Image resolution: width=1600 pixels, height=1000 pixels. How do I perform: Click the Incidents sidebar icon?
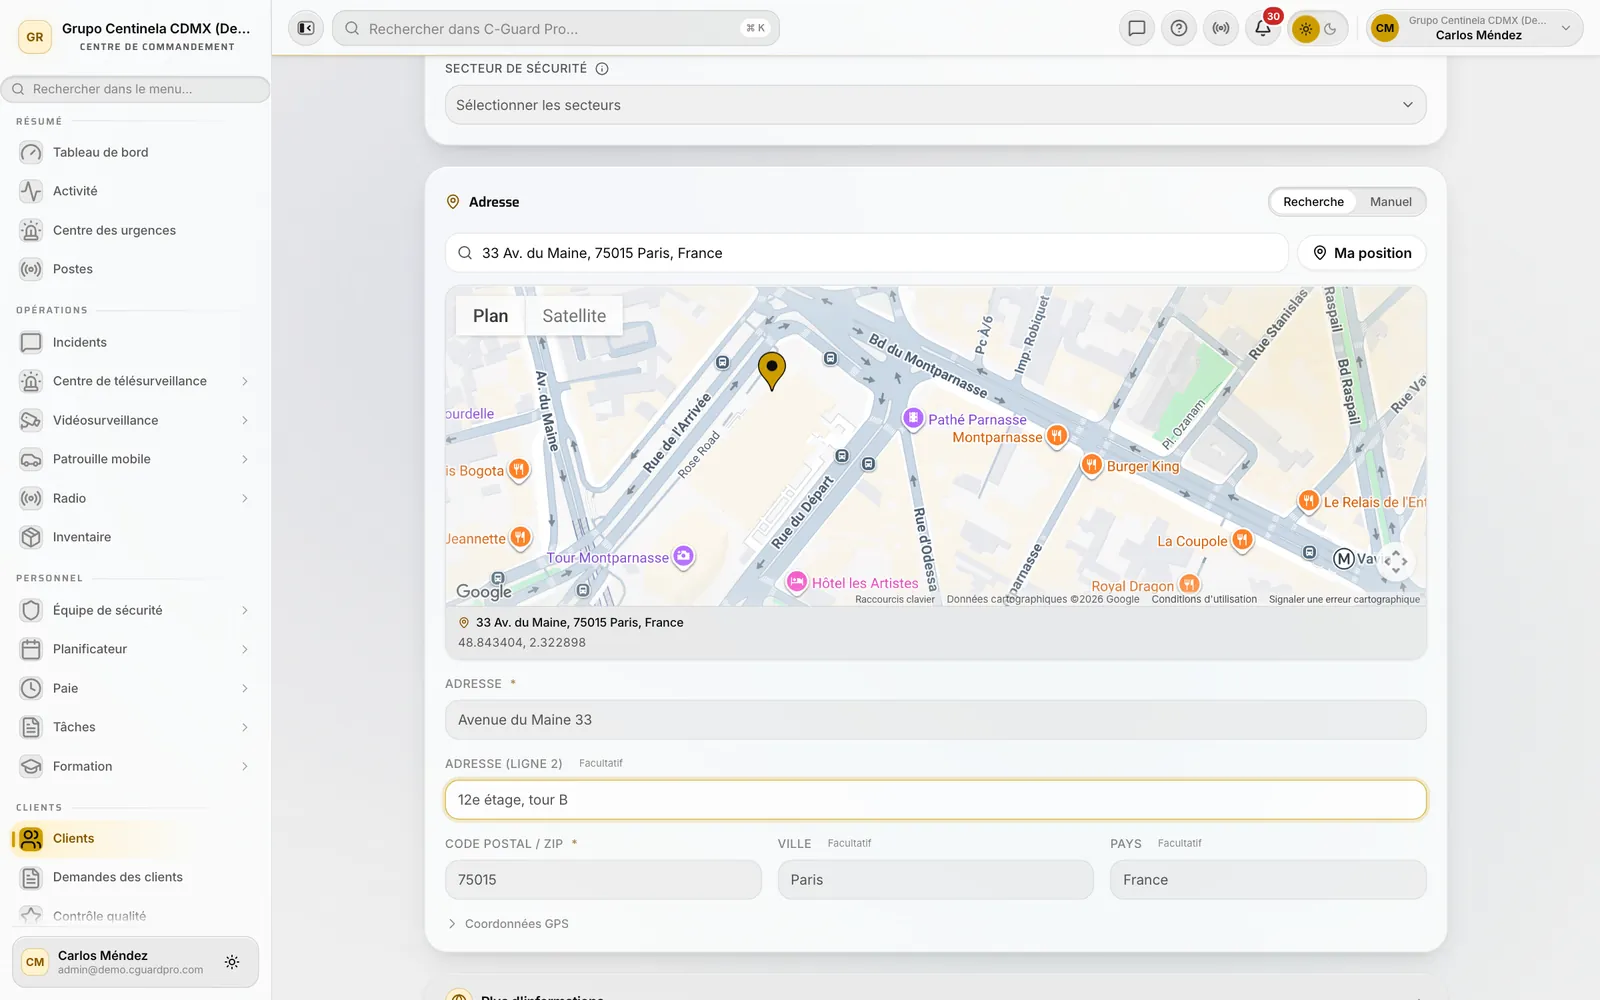[31, 342]
